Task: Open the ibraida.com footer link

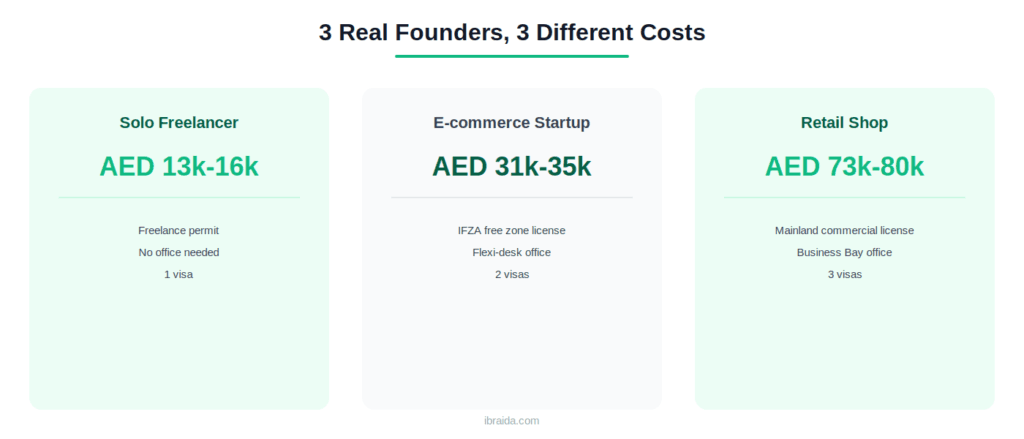Action: point(512,421)
